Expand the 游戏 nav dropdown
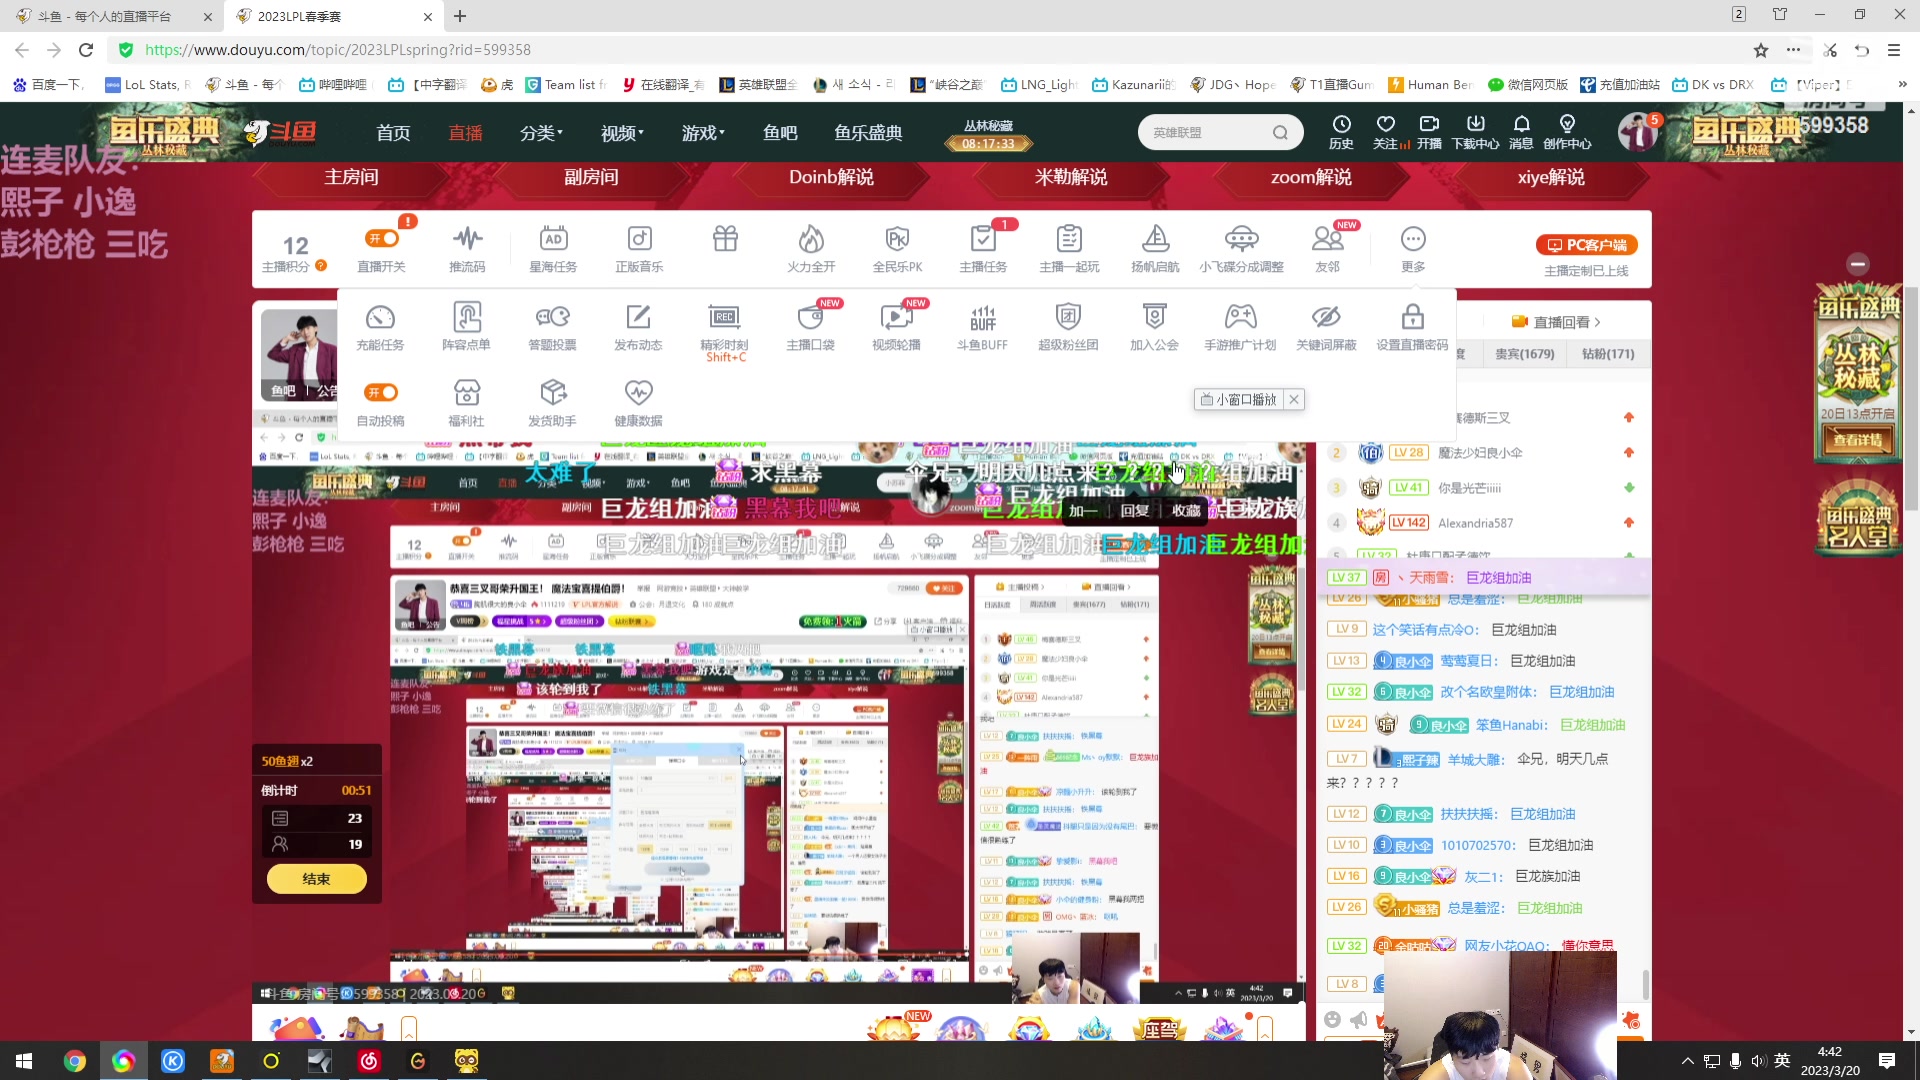The image size is (1920, 1080). (703, 133)
